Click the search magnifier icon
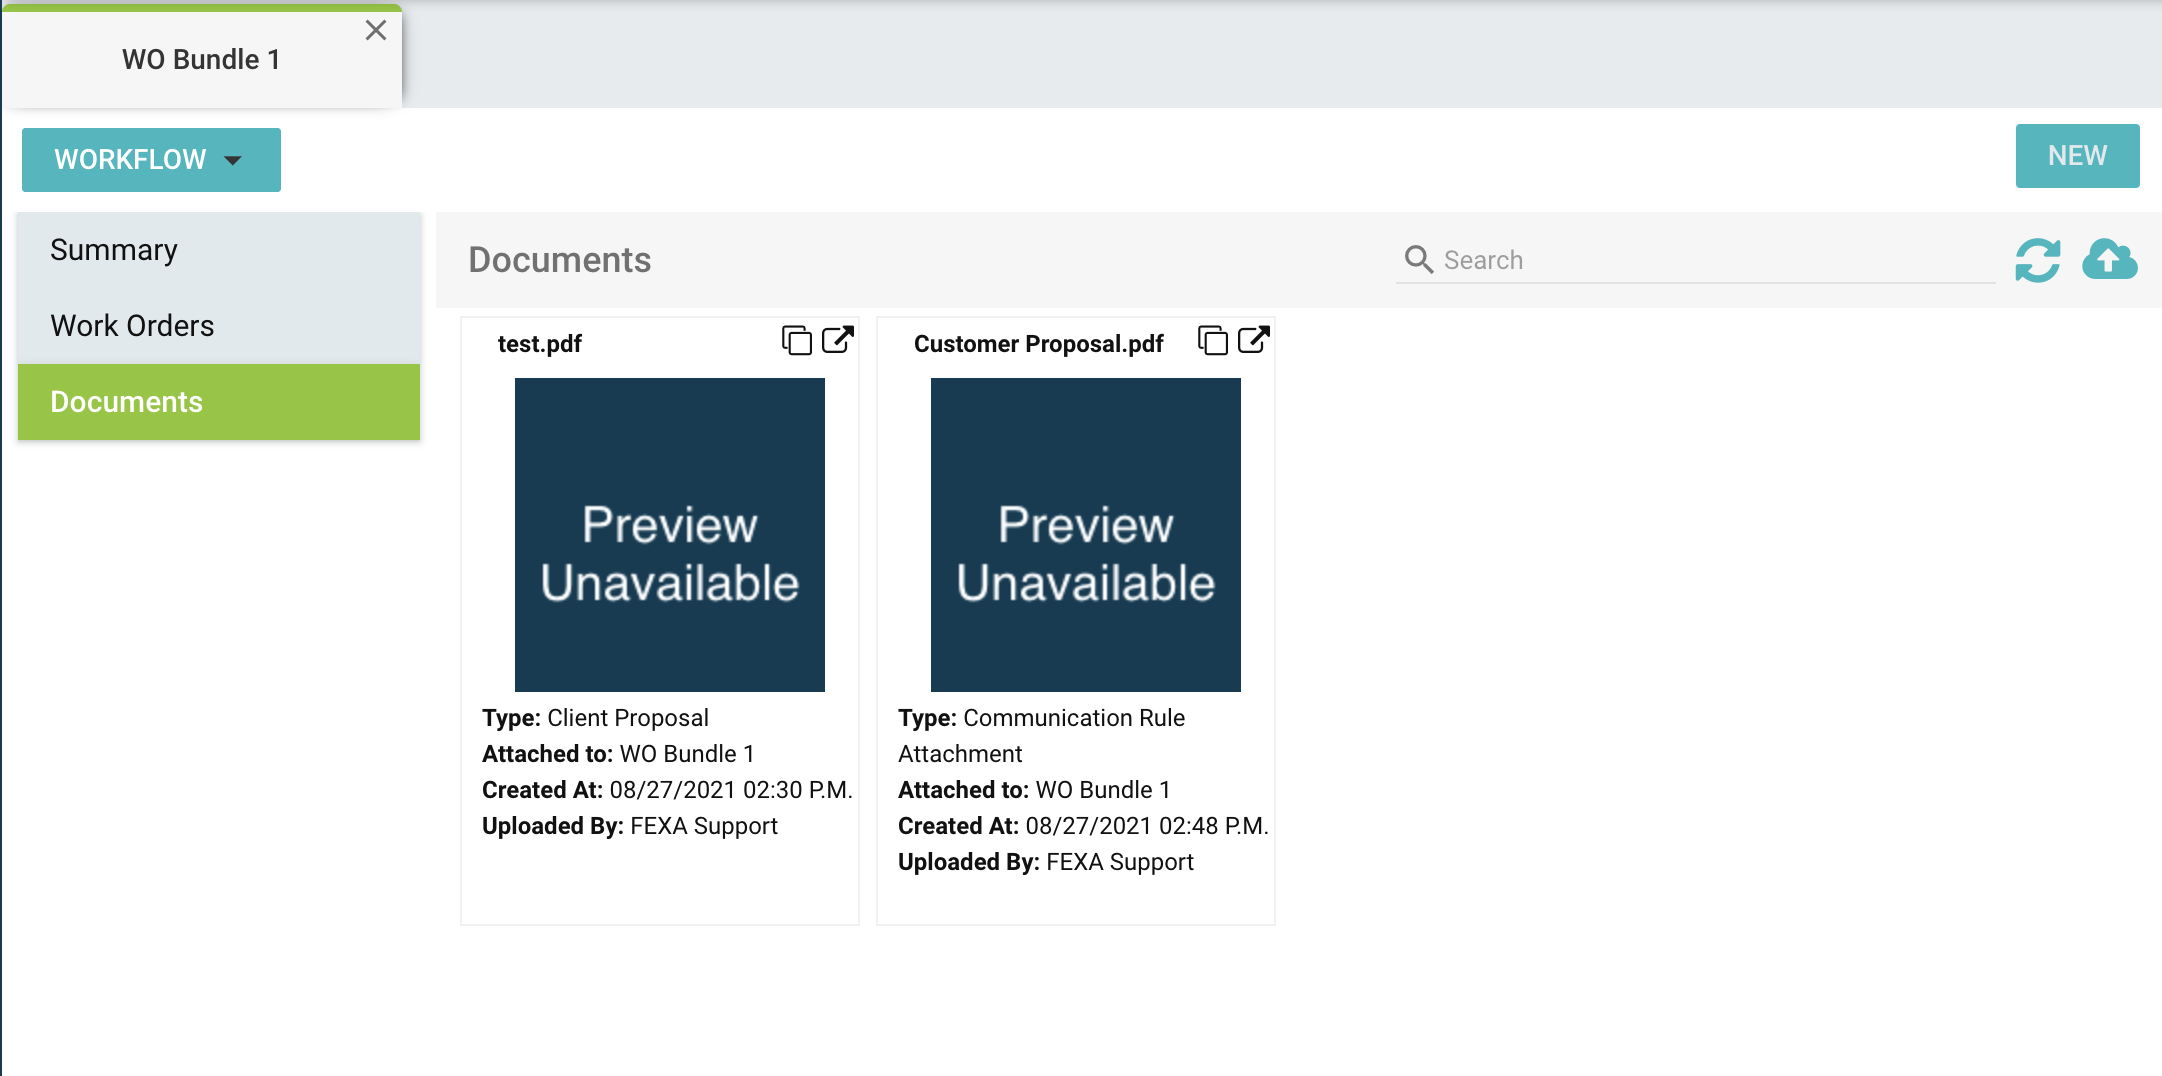This screenshot has width=2162, height=1076. point(1418,260)
